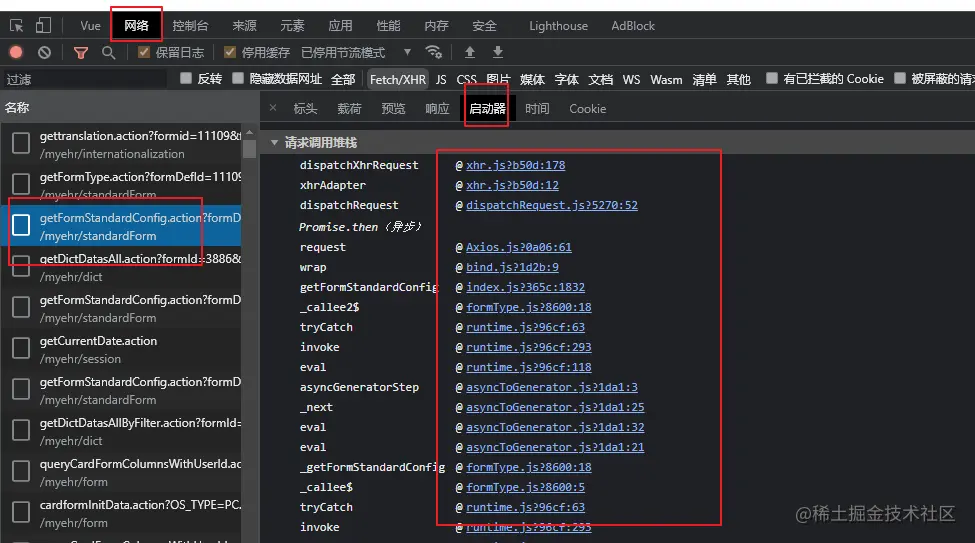
Task: Open network conditions wifi icon
Action: (x=433, y=52)
